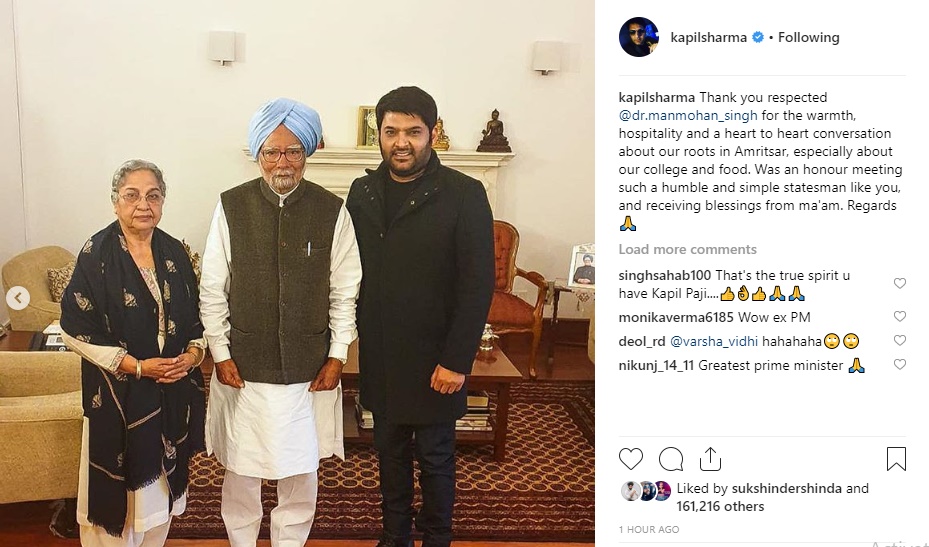Like deol_rd's comment heart

899,340
